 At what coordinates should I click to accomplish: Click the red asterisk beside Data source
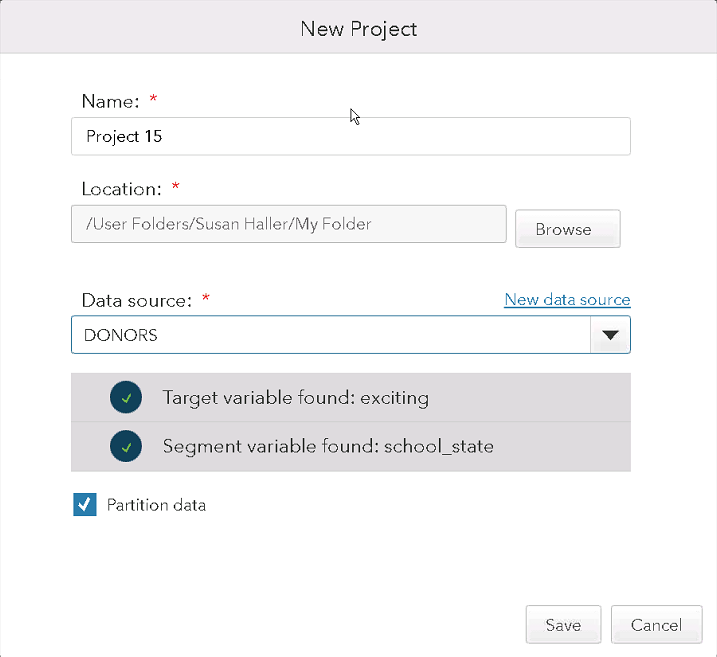tap(206, 298)
